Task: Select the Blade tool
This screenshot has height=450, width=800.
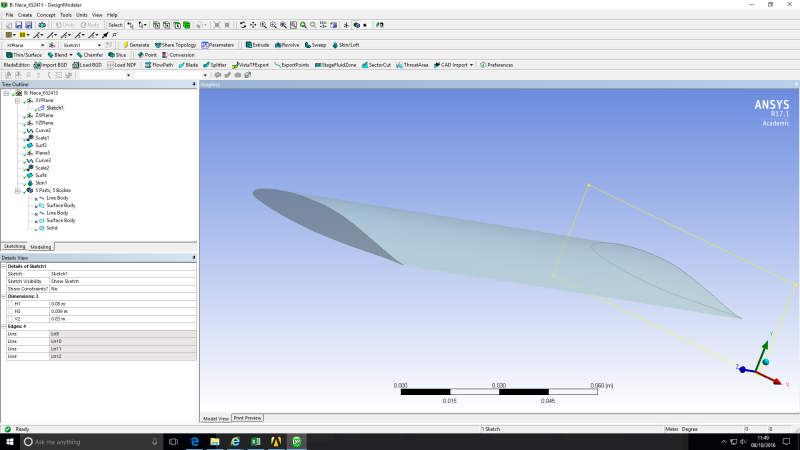Action: [x=188, y=65]
